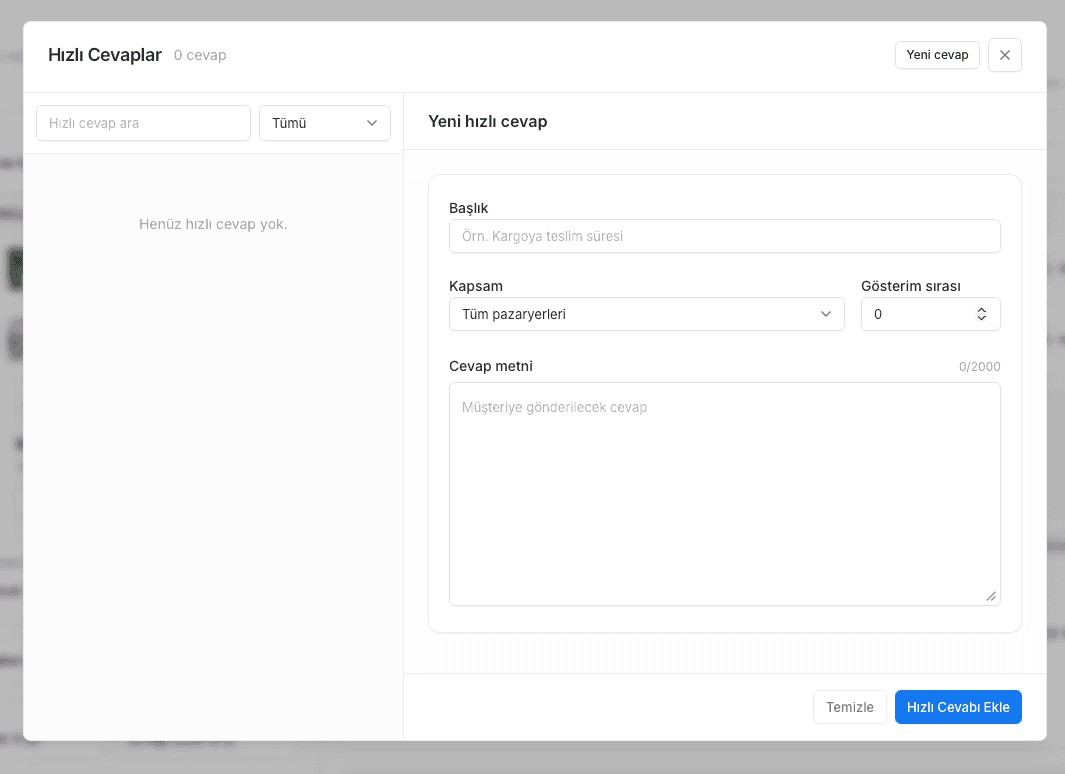Click the Gösterim sırası number field
Screen dimensions: 1065x774
click(x=931, y=314)
